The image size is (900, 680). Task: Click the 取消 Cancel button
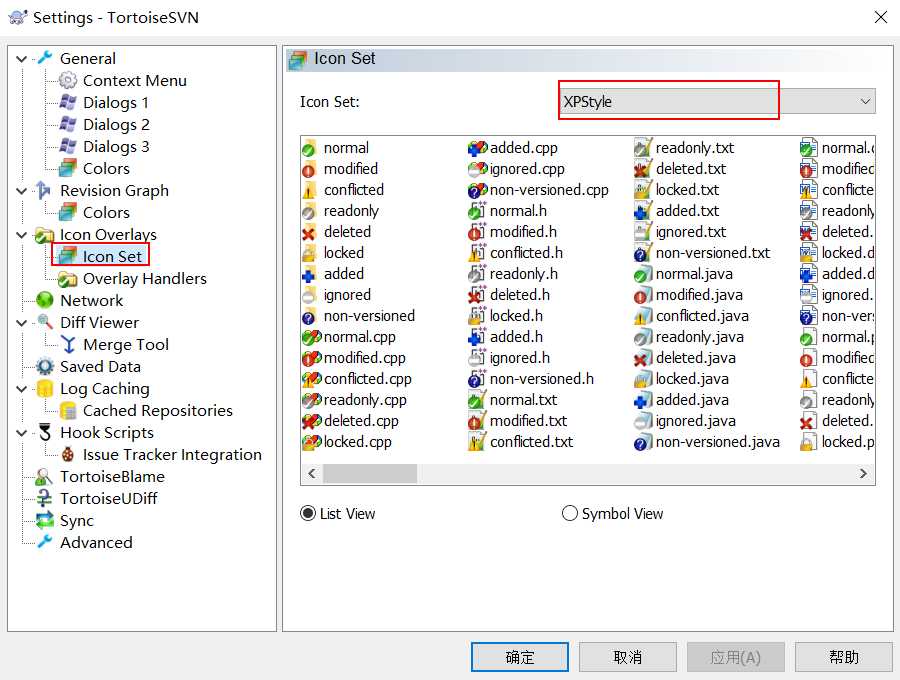coord(627,656)
